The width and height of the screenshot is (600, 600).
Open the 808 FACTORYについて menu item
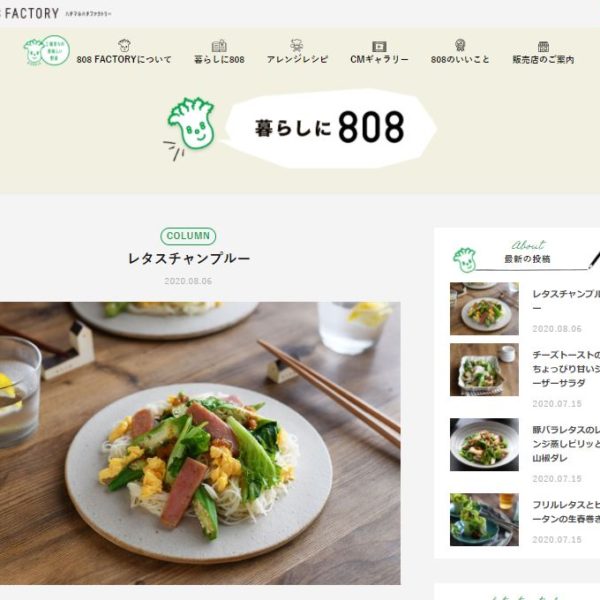click(124, 59)
